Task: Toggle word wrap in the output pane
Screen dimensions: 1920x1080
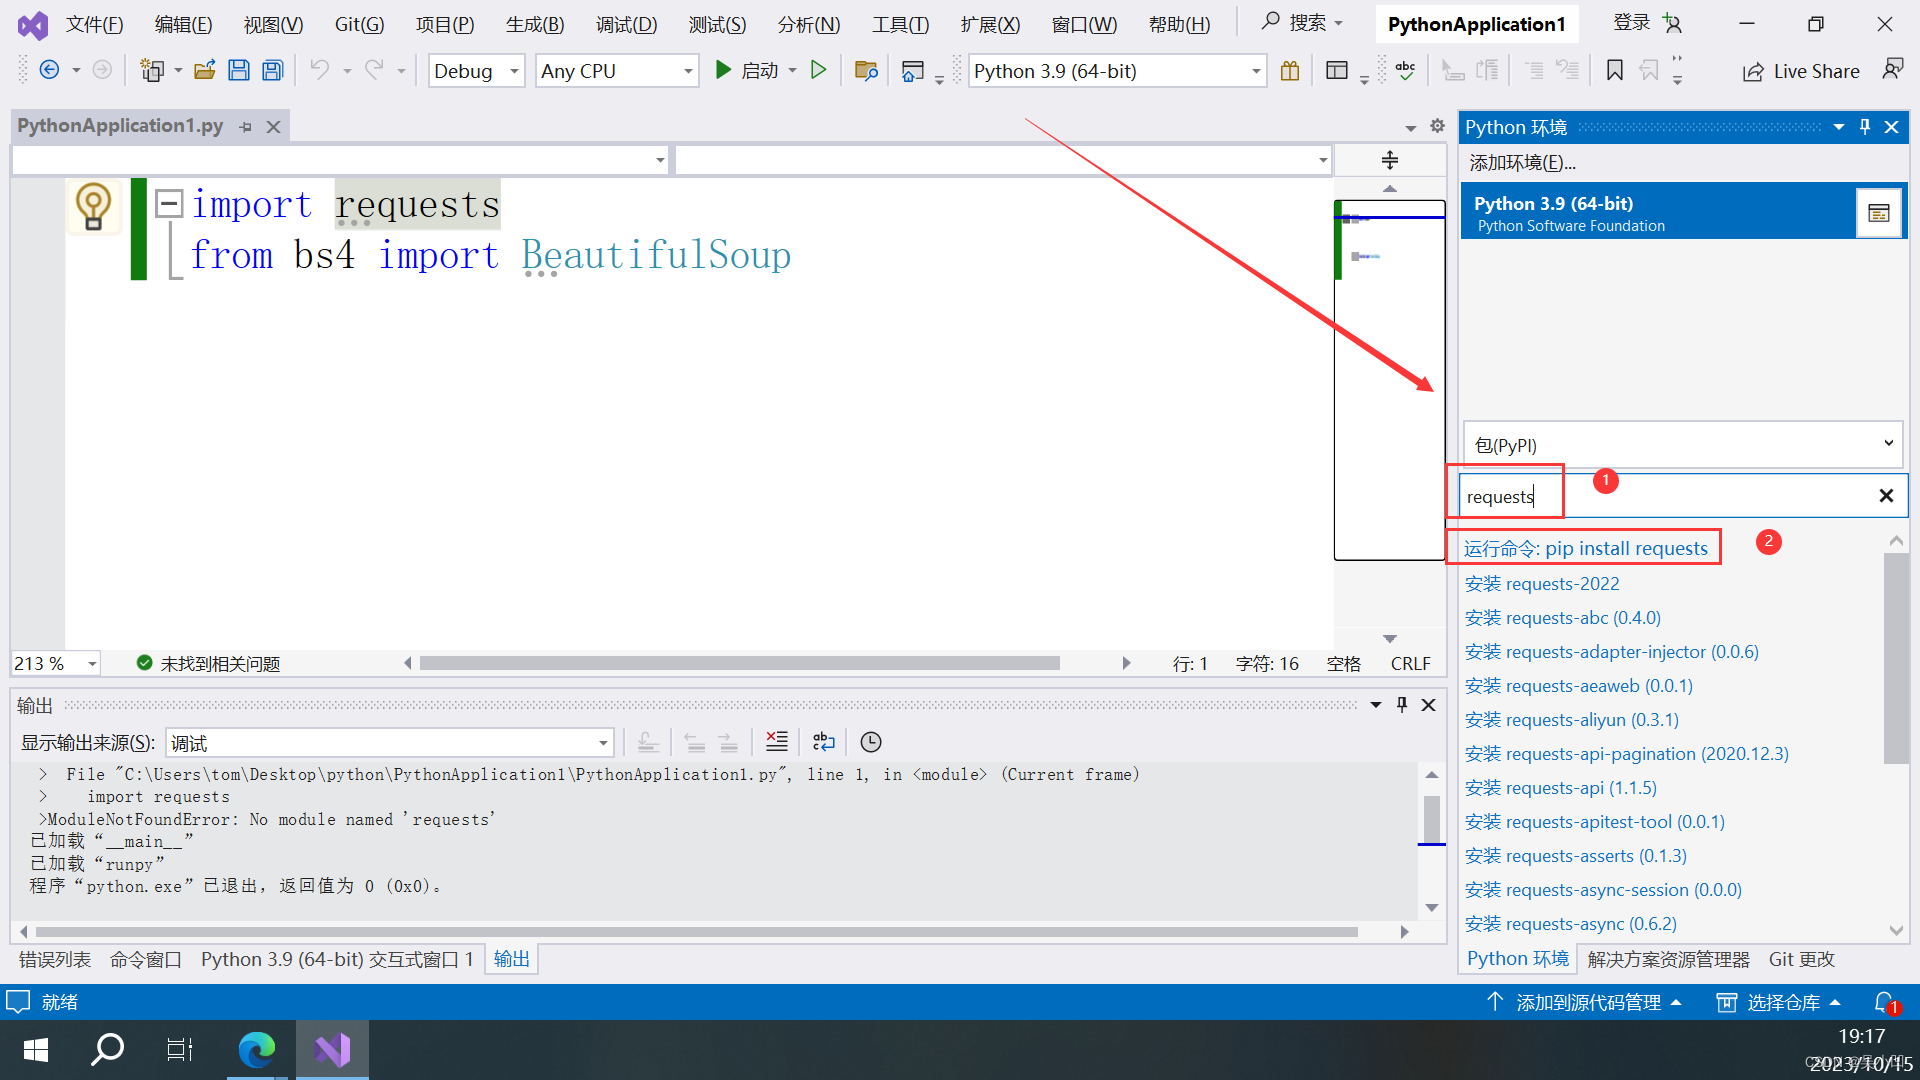Action: coord(823,742)
